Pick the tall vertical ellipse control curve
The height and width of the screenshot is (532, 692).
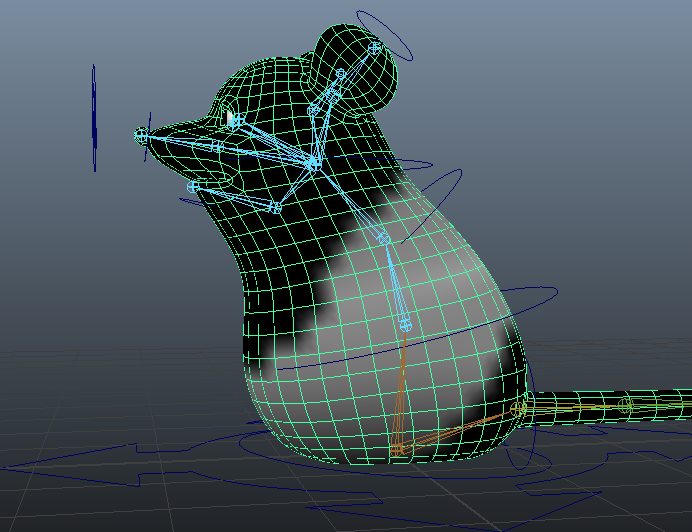(x=94, y=118)
